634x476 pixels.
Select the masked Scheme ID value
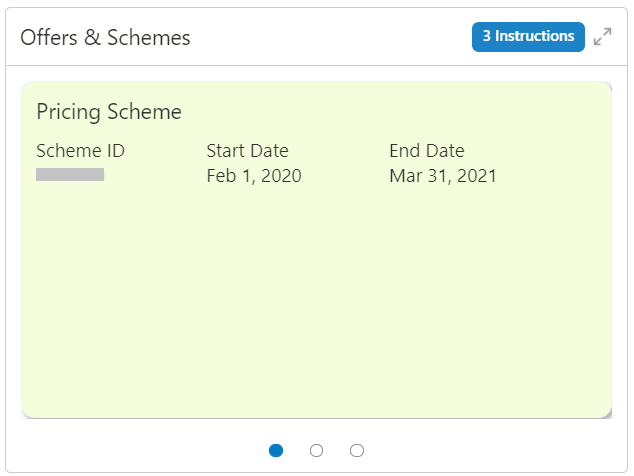(x=70, y=175)
